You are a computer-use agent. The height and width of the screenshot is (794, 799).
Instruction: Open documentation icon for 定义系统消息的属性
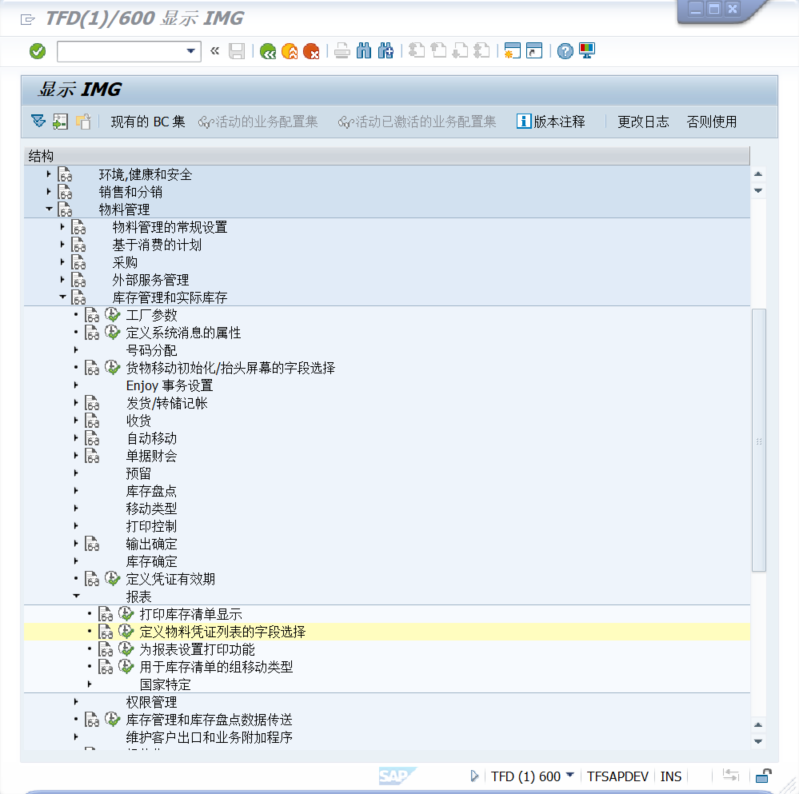[92, 333]
